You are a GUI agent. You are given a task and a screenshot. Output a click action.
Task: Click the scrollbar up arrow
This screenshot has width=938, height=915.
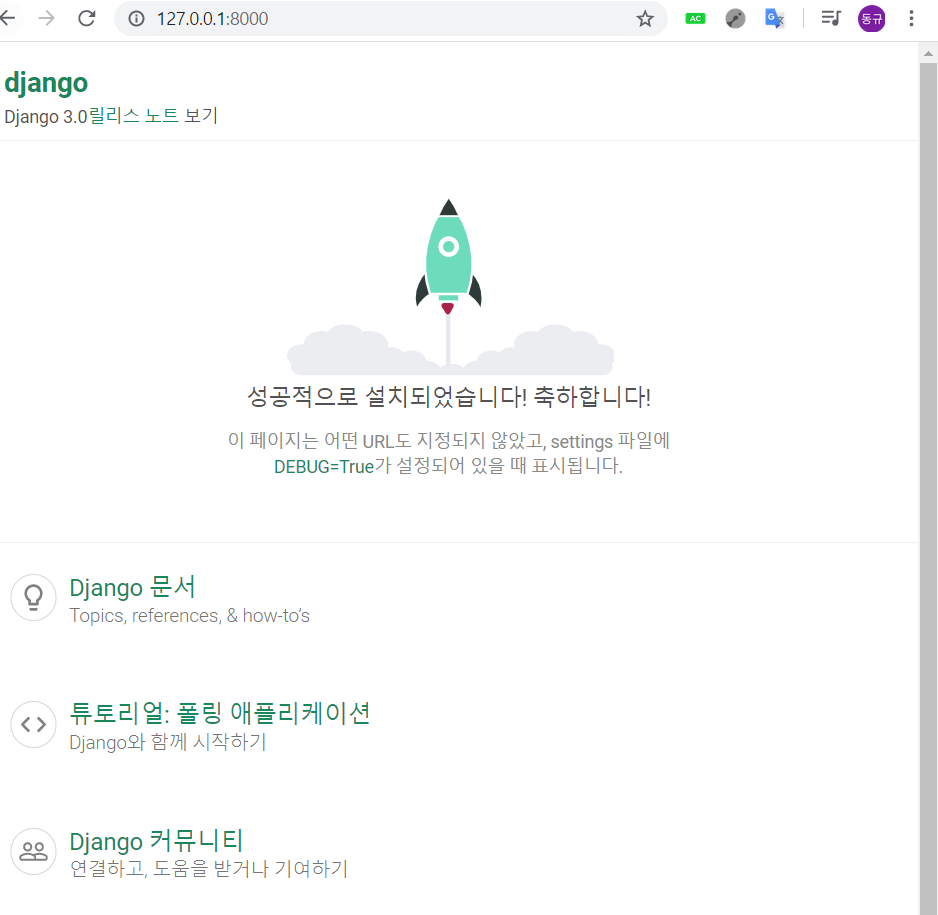pyautogui.click(x=928, y=53)
